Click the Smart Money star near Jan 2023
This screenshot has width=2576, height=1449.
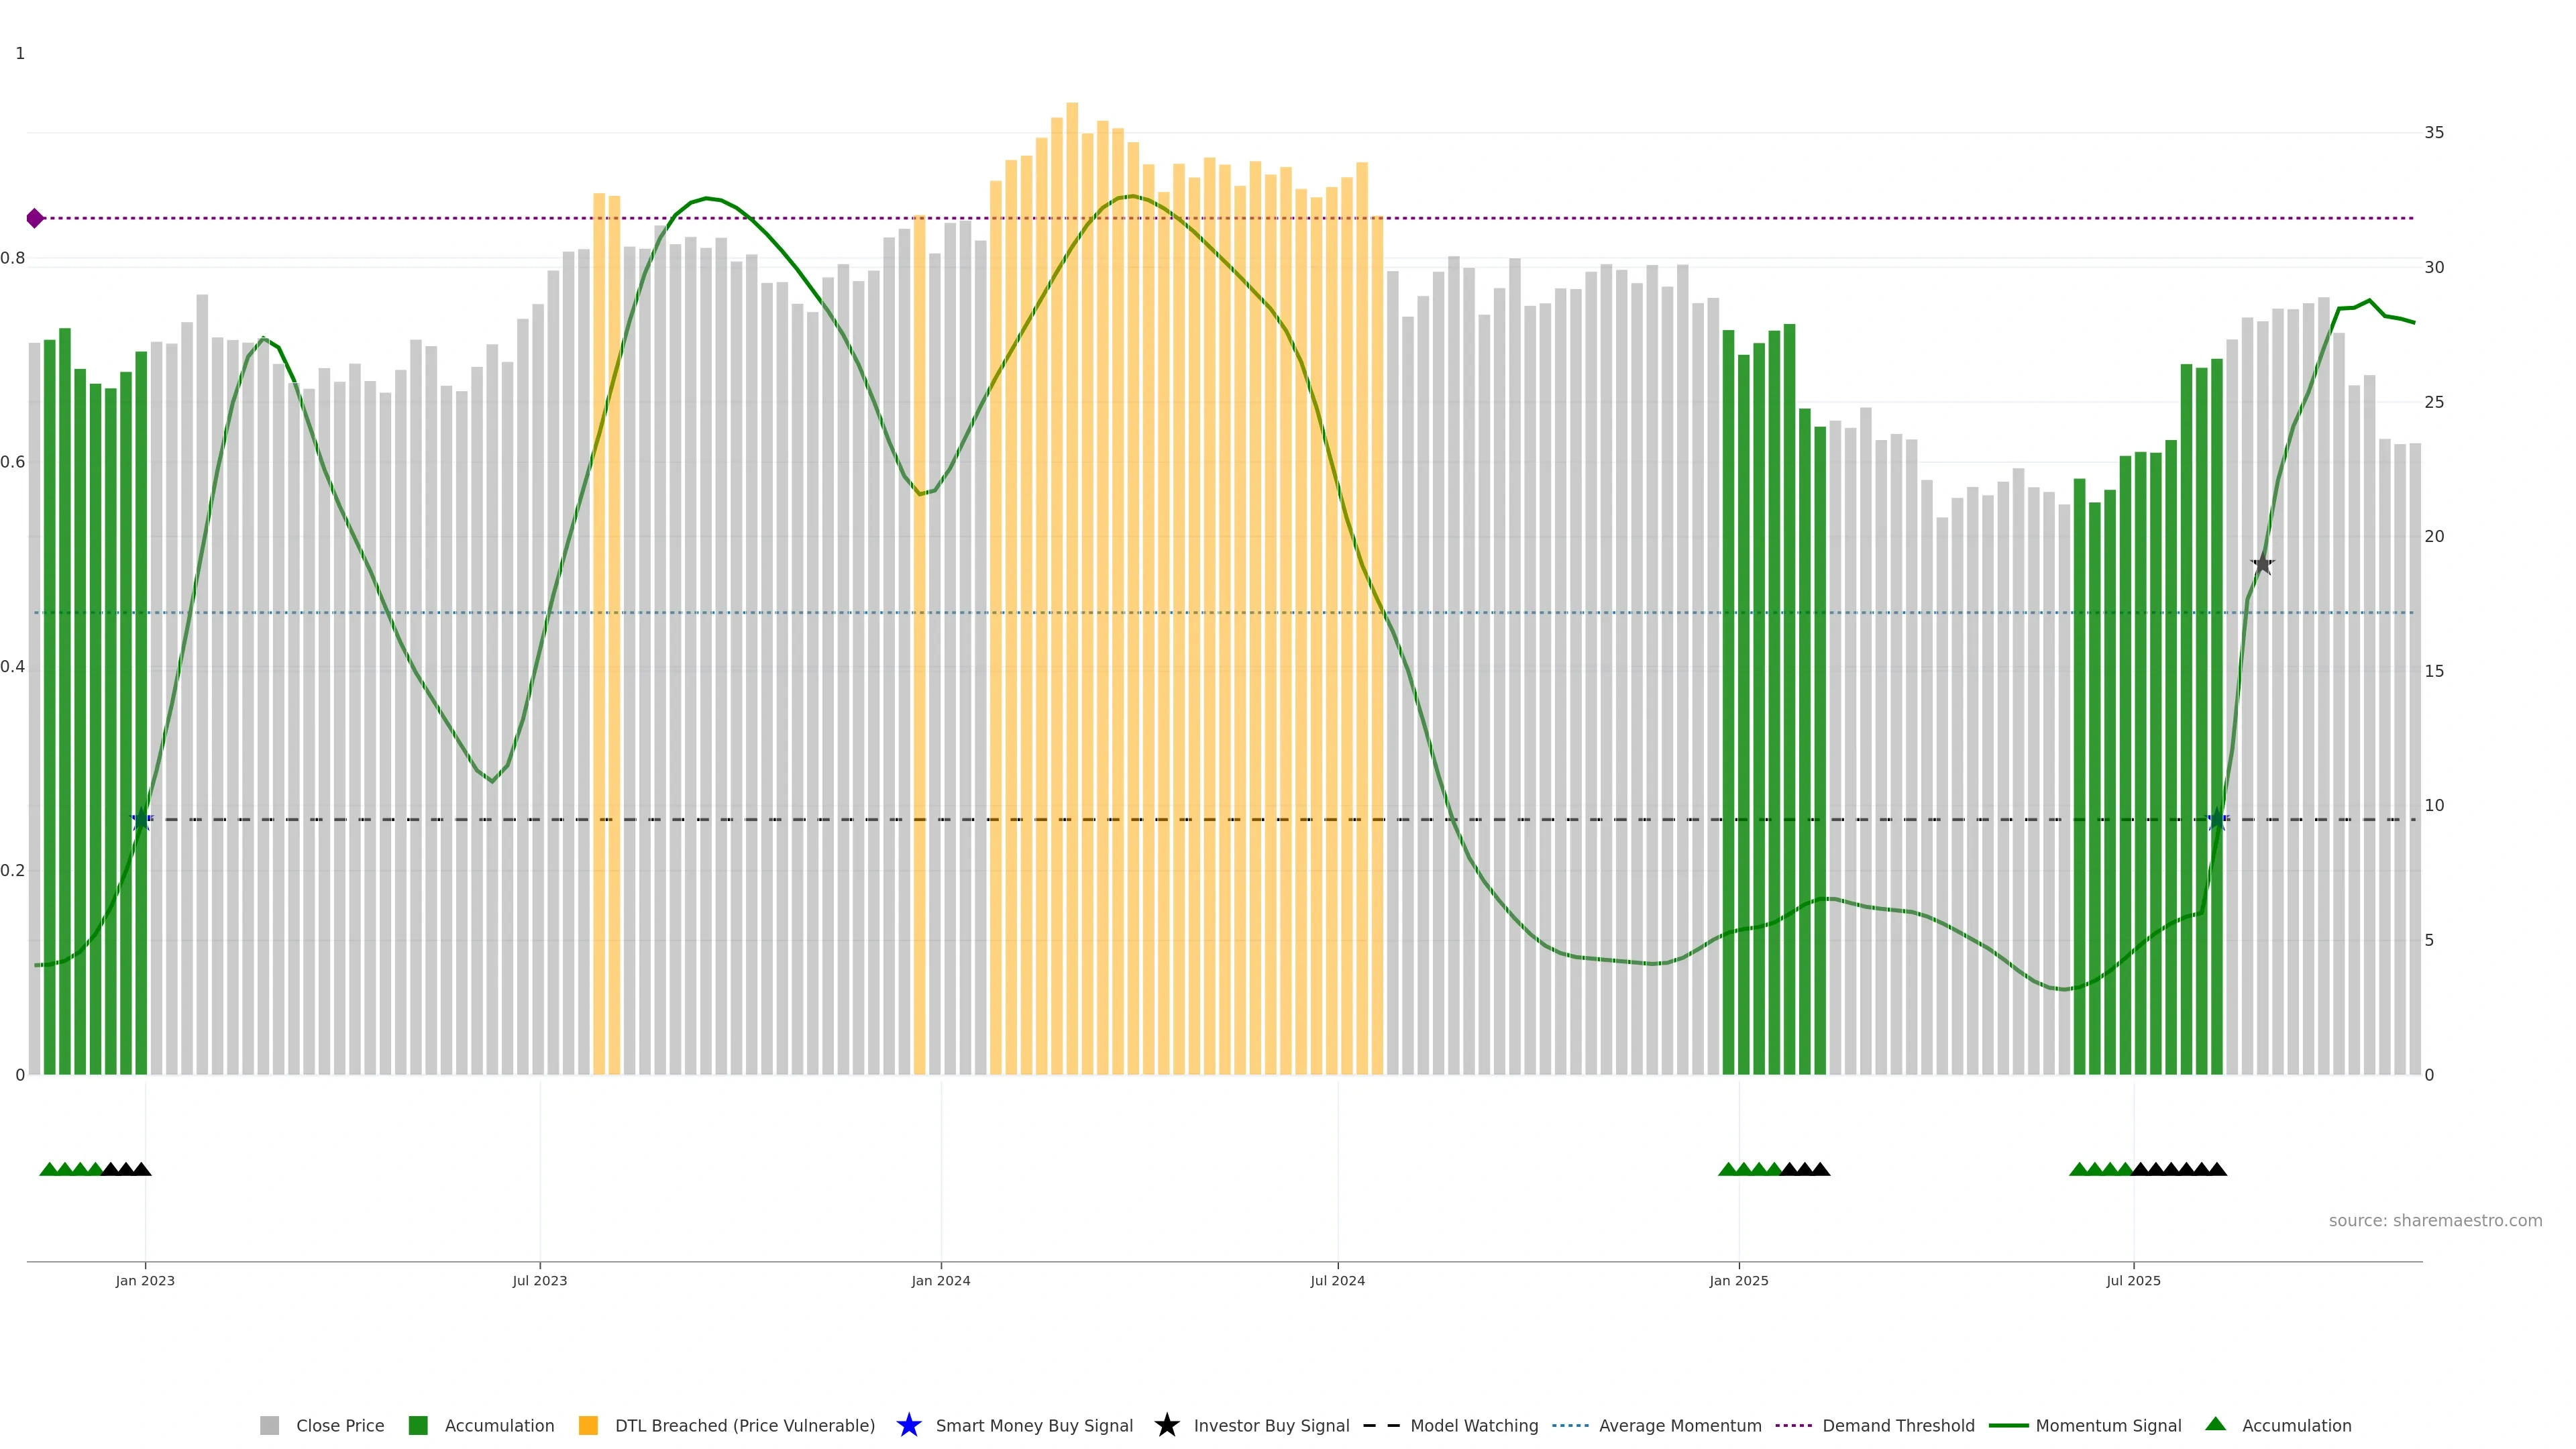(141, 820)
